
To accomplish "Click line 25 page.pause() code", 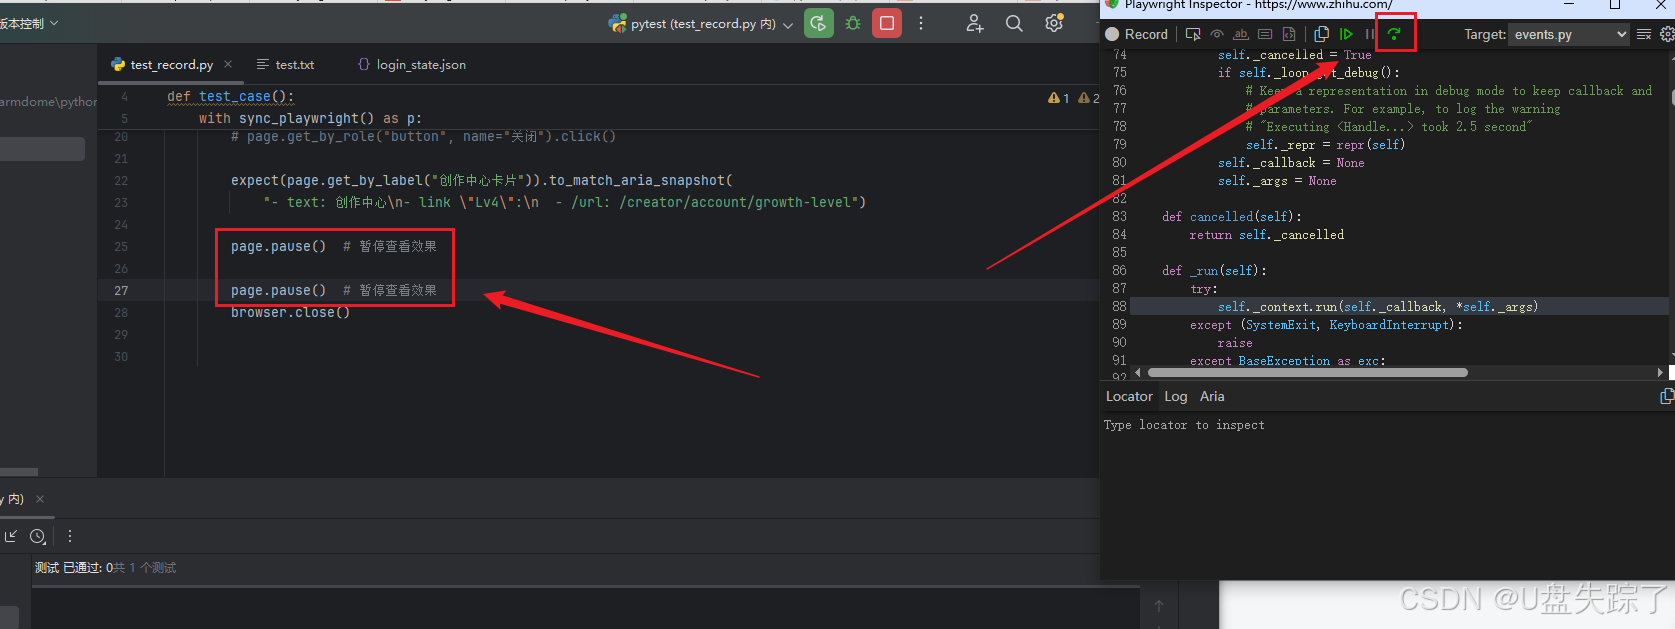I will click(x=278, y=246).
